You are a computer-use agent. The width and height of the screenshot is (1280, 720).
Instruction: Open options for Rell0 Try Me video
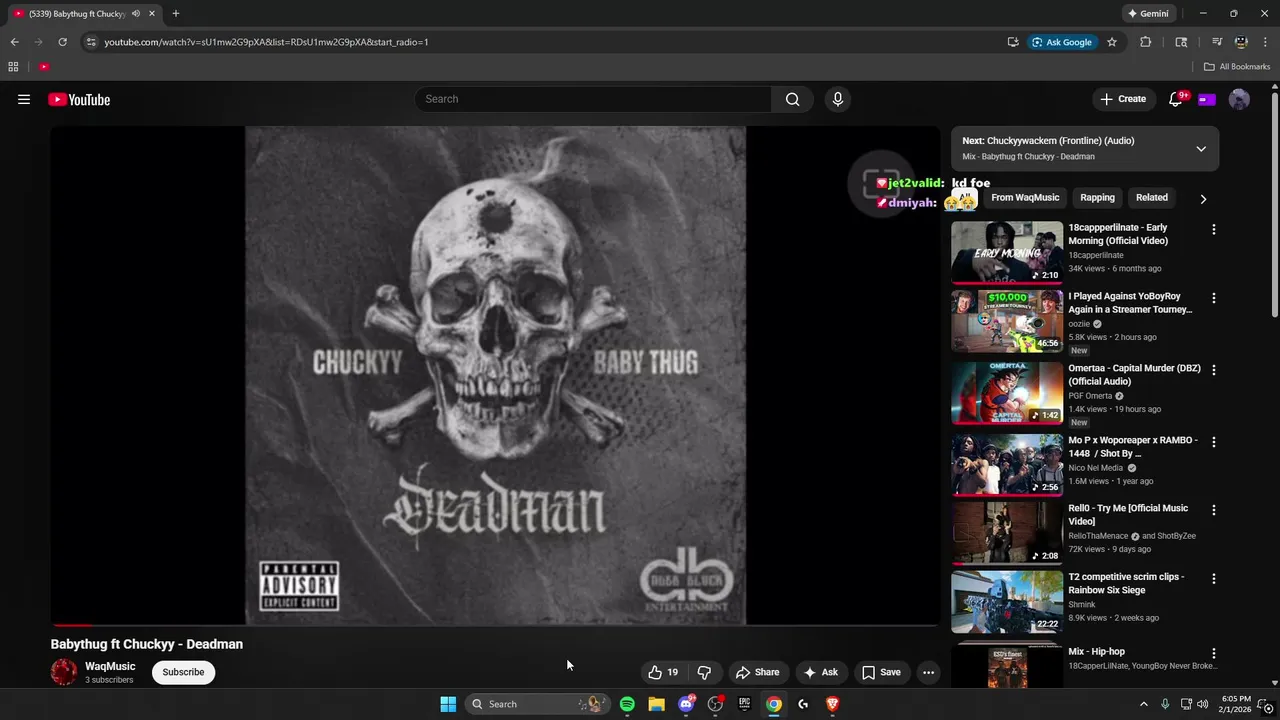tap(1214, 510)
